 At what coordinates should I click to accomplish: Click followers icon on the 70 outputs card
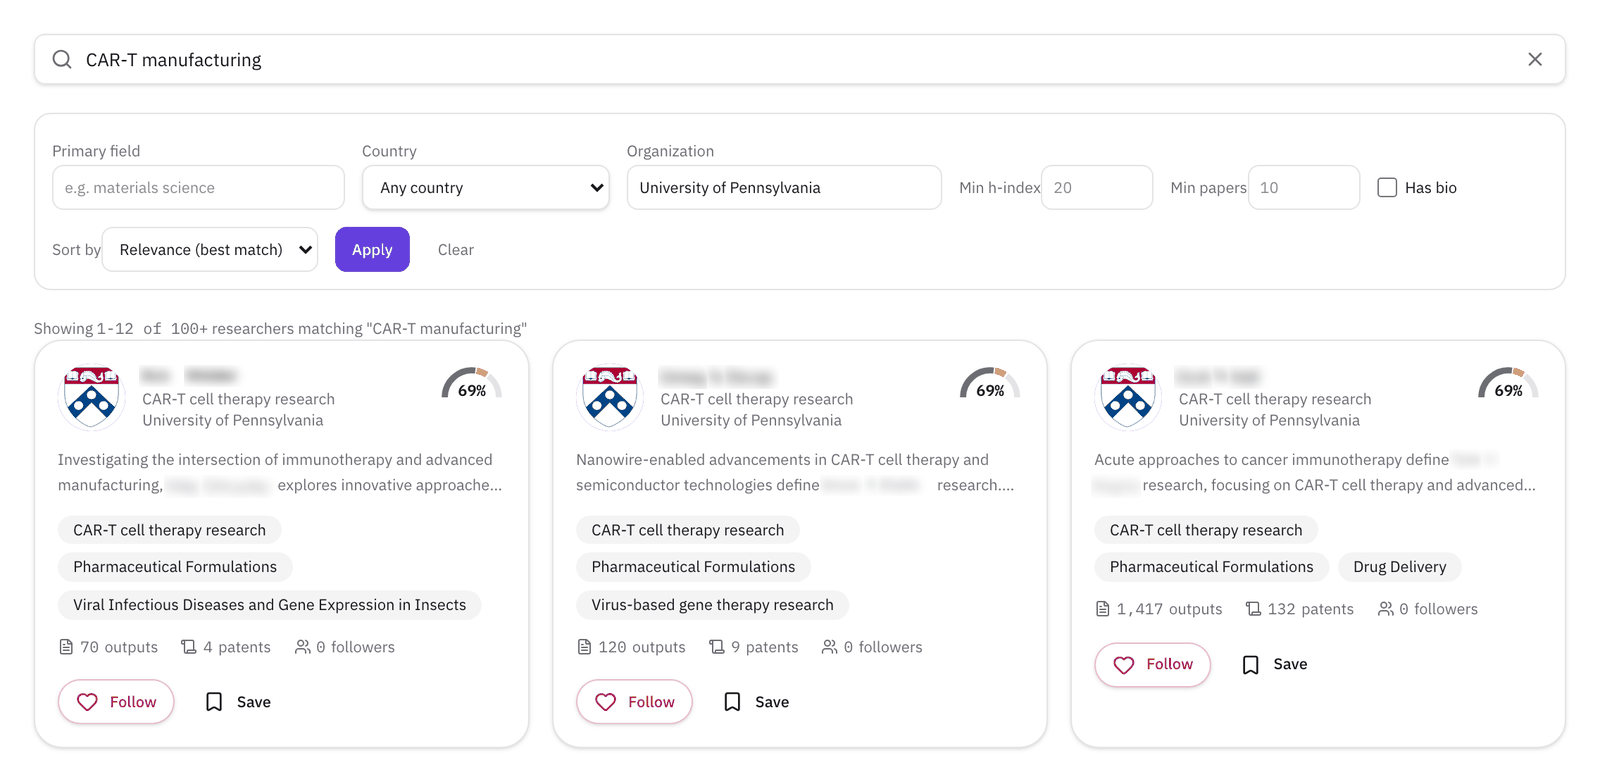[x=302, y=647]
